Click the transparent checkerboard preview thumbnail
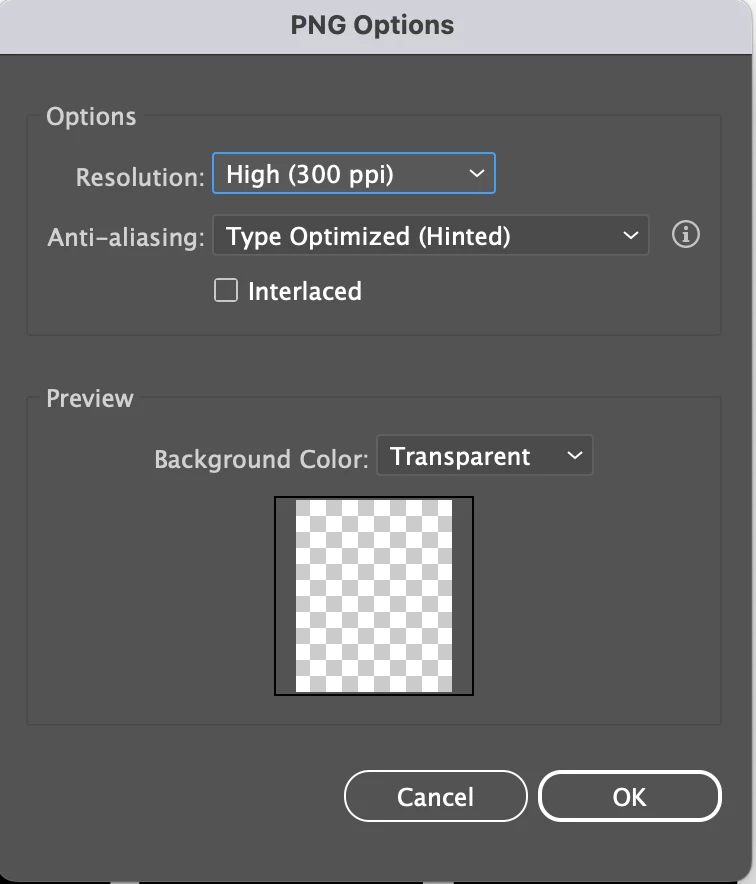Image resolution: width=756 pixels, height=884 pixels. pyautogui.click(x=374, y=596)
